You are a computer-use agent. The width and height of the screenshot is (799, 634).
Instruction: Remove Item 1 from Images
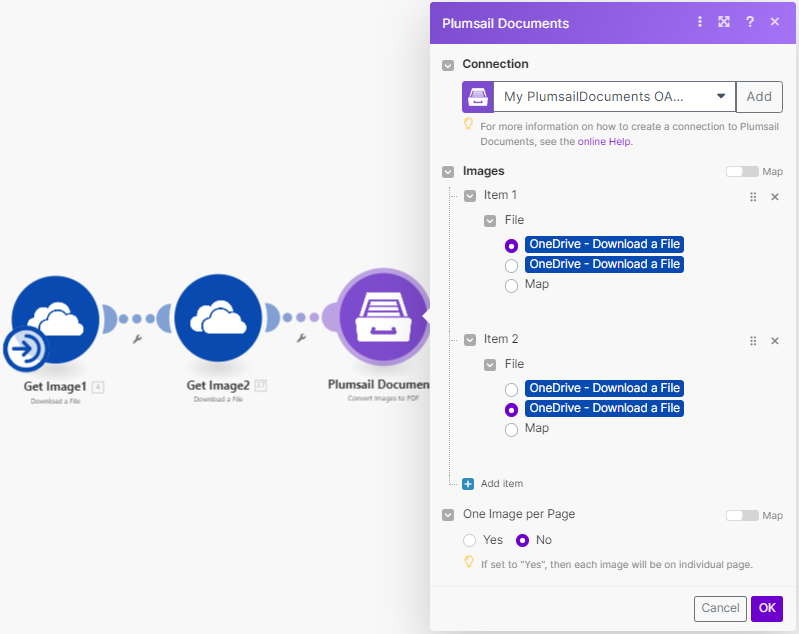775,197
